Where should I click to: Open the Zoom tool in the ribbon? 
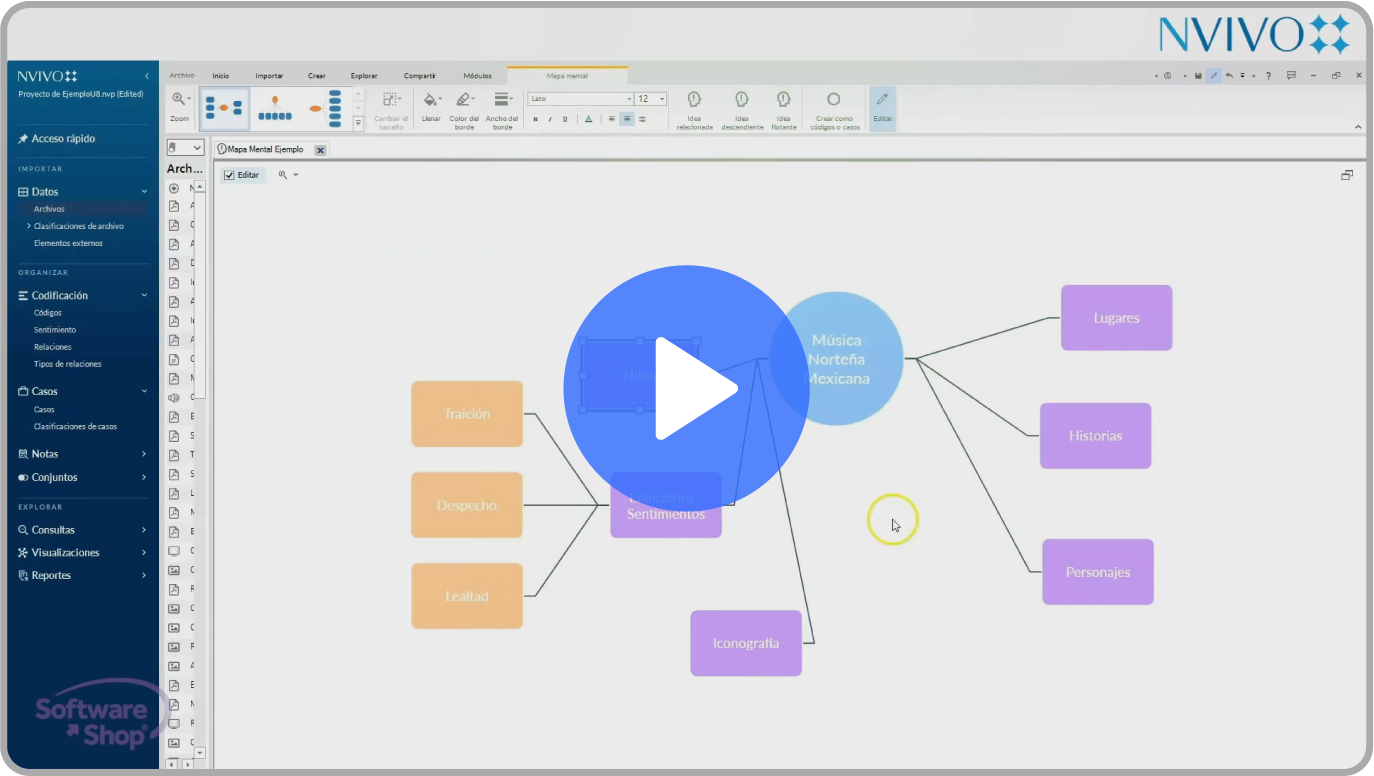point(180,108)
